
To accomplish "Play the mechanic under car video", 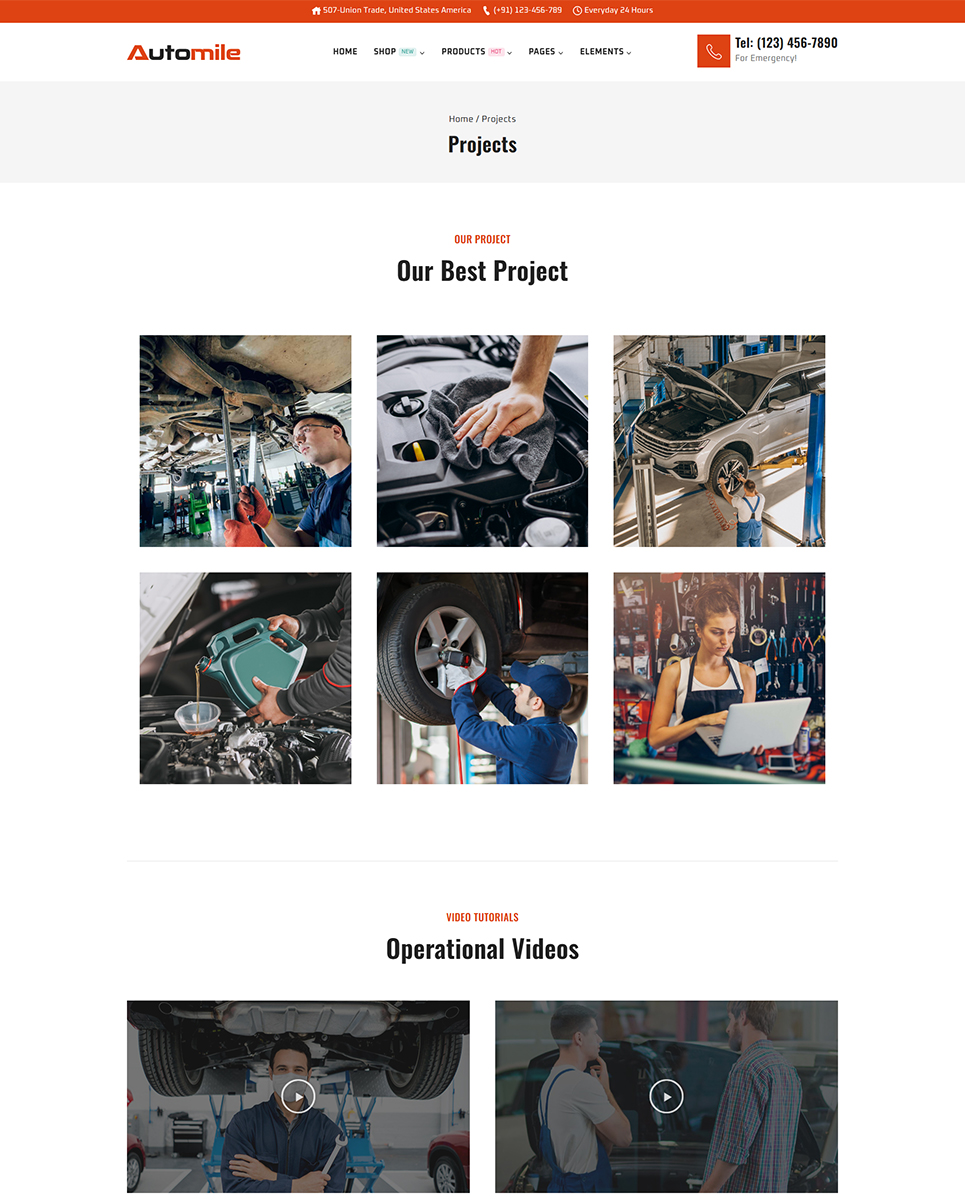I will click(x=298, y=1096).
